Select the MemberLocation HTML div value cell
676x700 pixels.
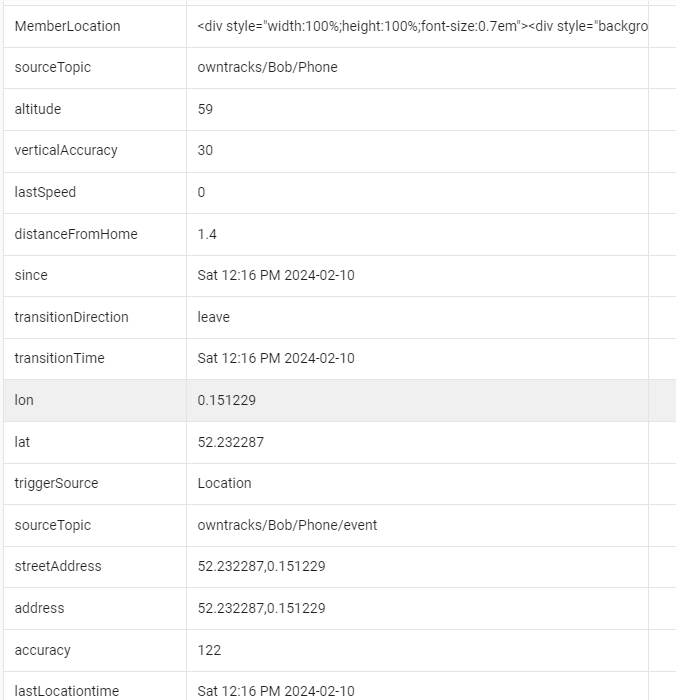point(422,26)
